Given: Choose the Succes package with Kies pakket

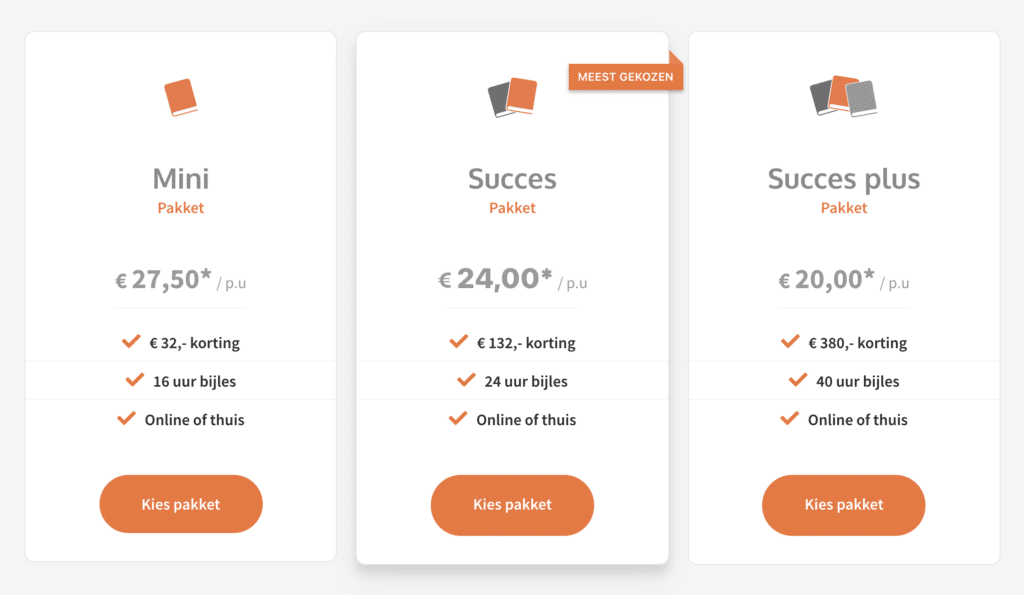Looking at the screenshot, I should (512, 504).
